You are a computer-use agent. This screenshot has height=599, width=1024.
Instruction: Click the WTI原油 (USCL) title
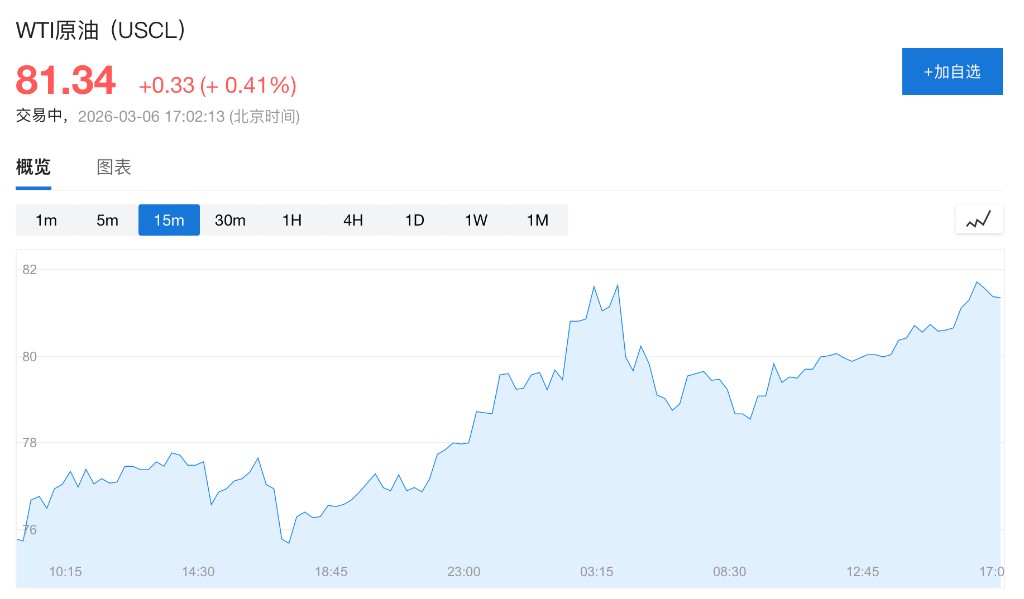(x=101, y=31)
